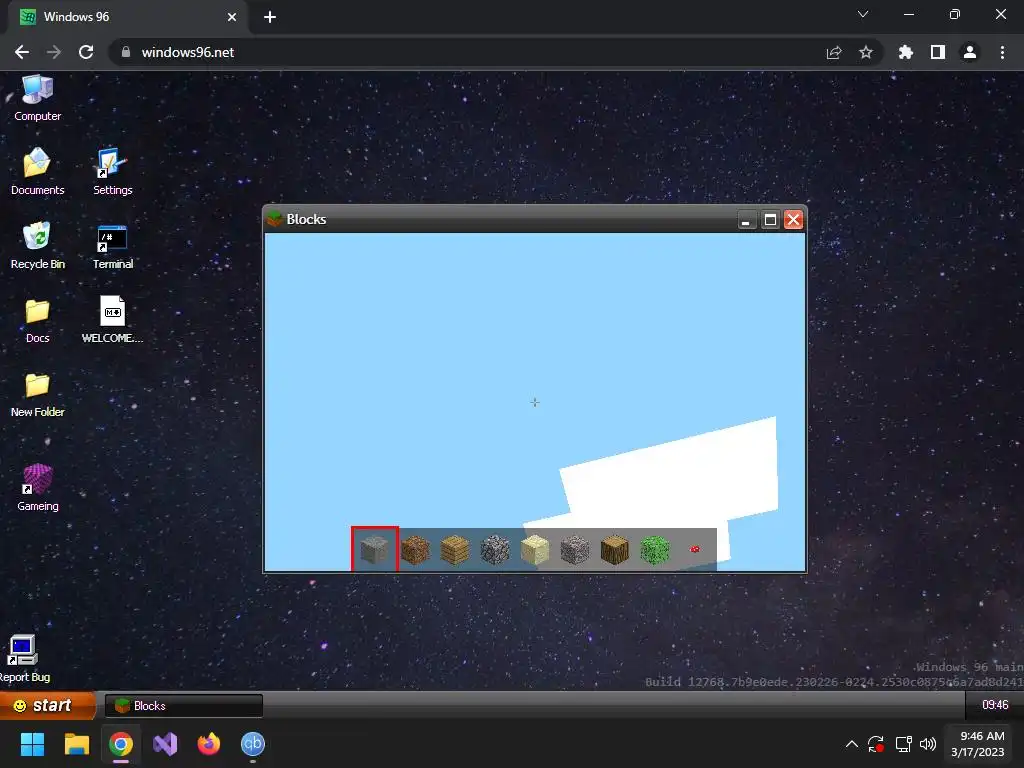Select the cobblestone block in hotbar
The width and height of the screenshot is (1024, 768).
coord(495,550)
